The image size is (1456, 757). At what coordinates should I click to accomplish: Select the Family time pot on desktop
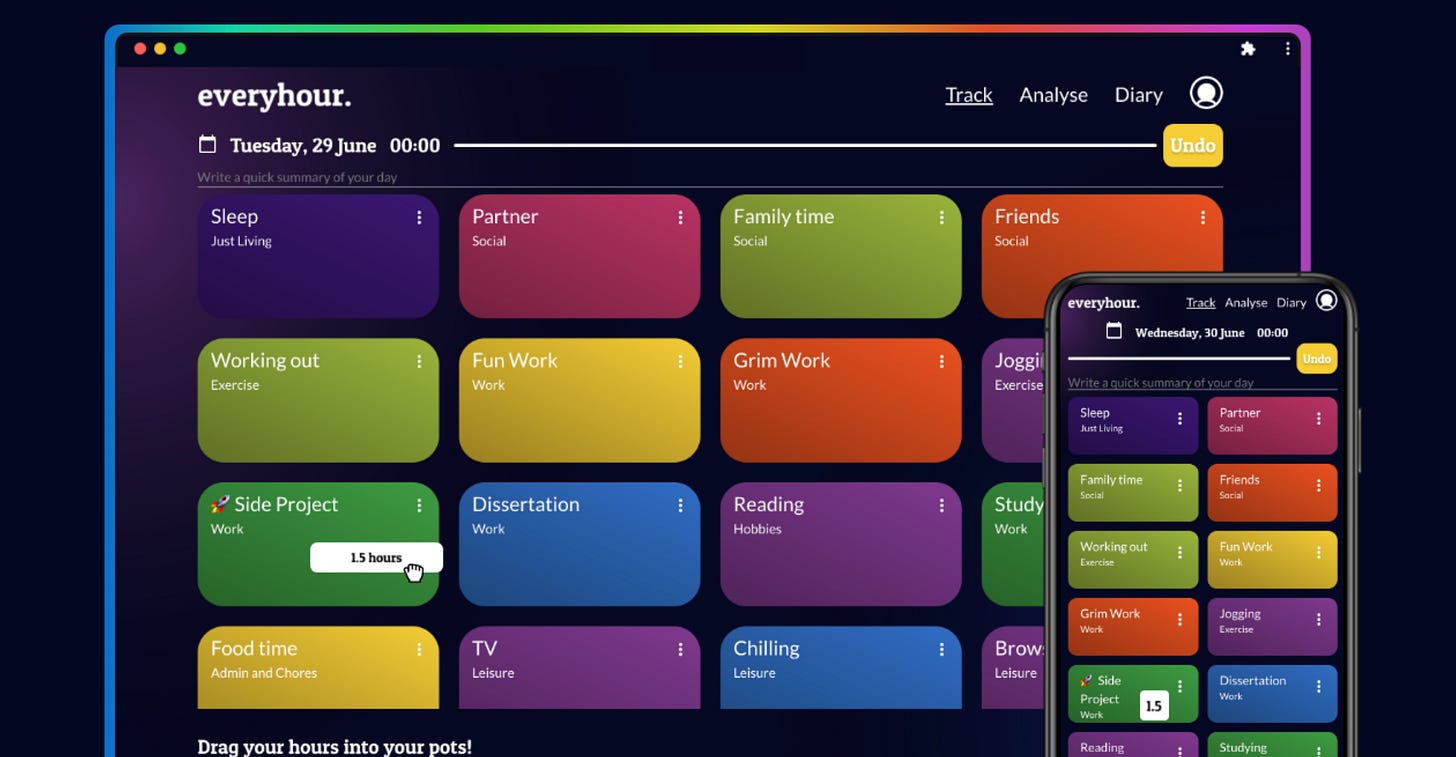point(840,256)
